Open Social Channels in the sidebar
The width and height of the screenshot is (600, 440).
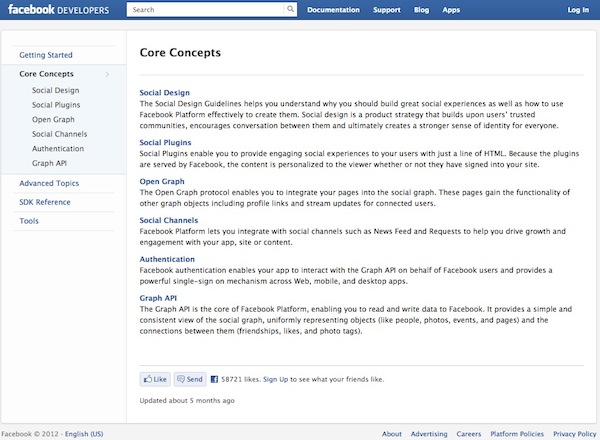[x=60, y=134]
